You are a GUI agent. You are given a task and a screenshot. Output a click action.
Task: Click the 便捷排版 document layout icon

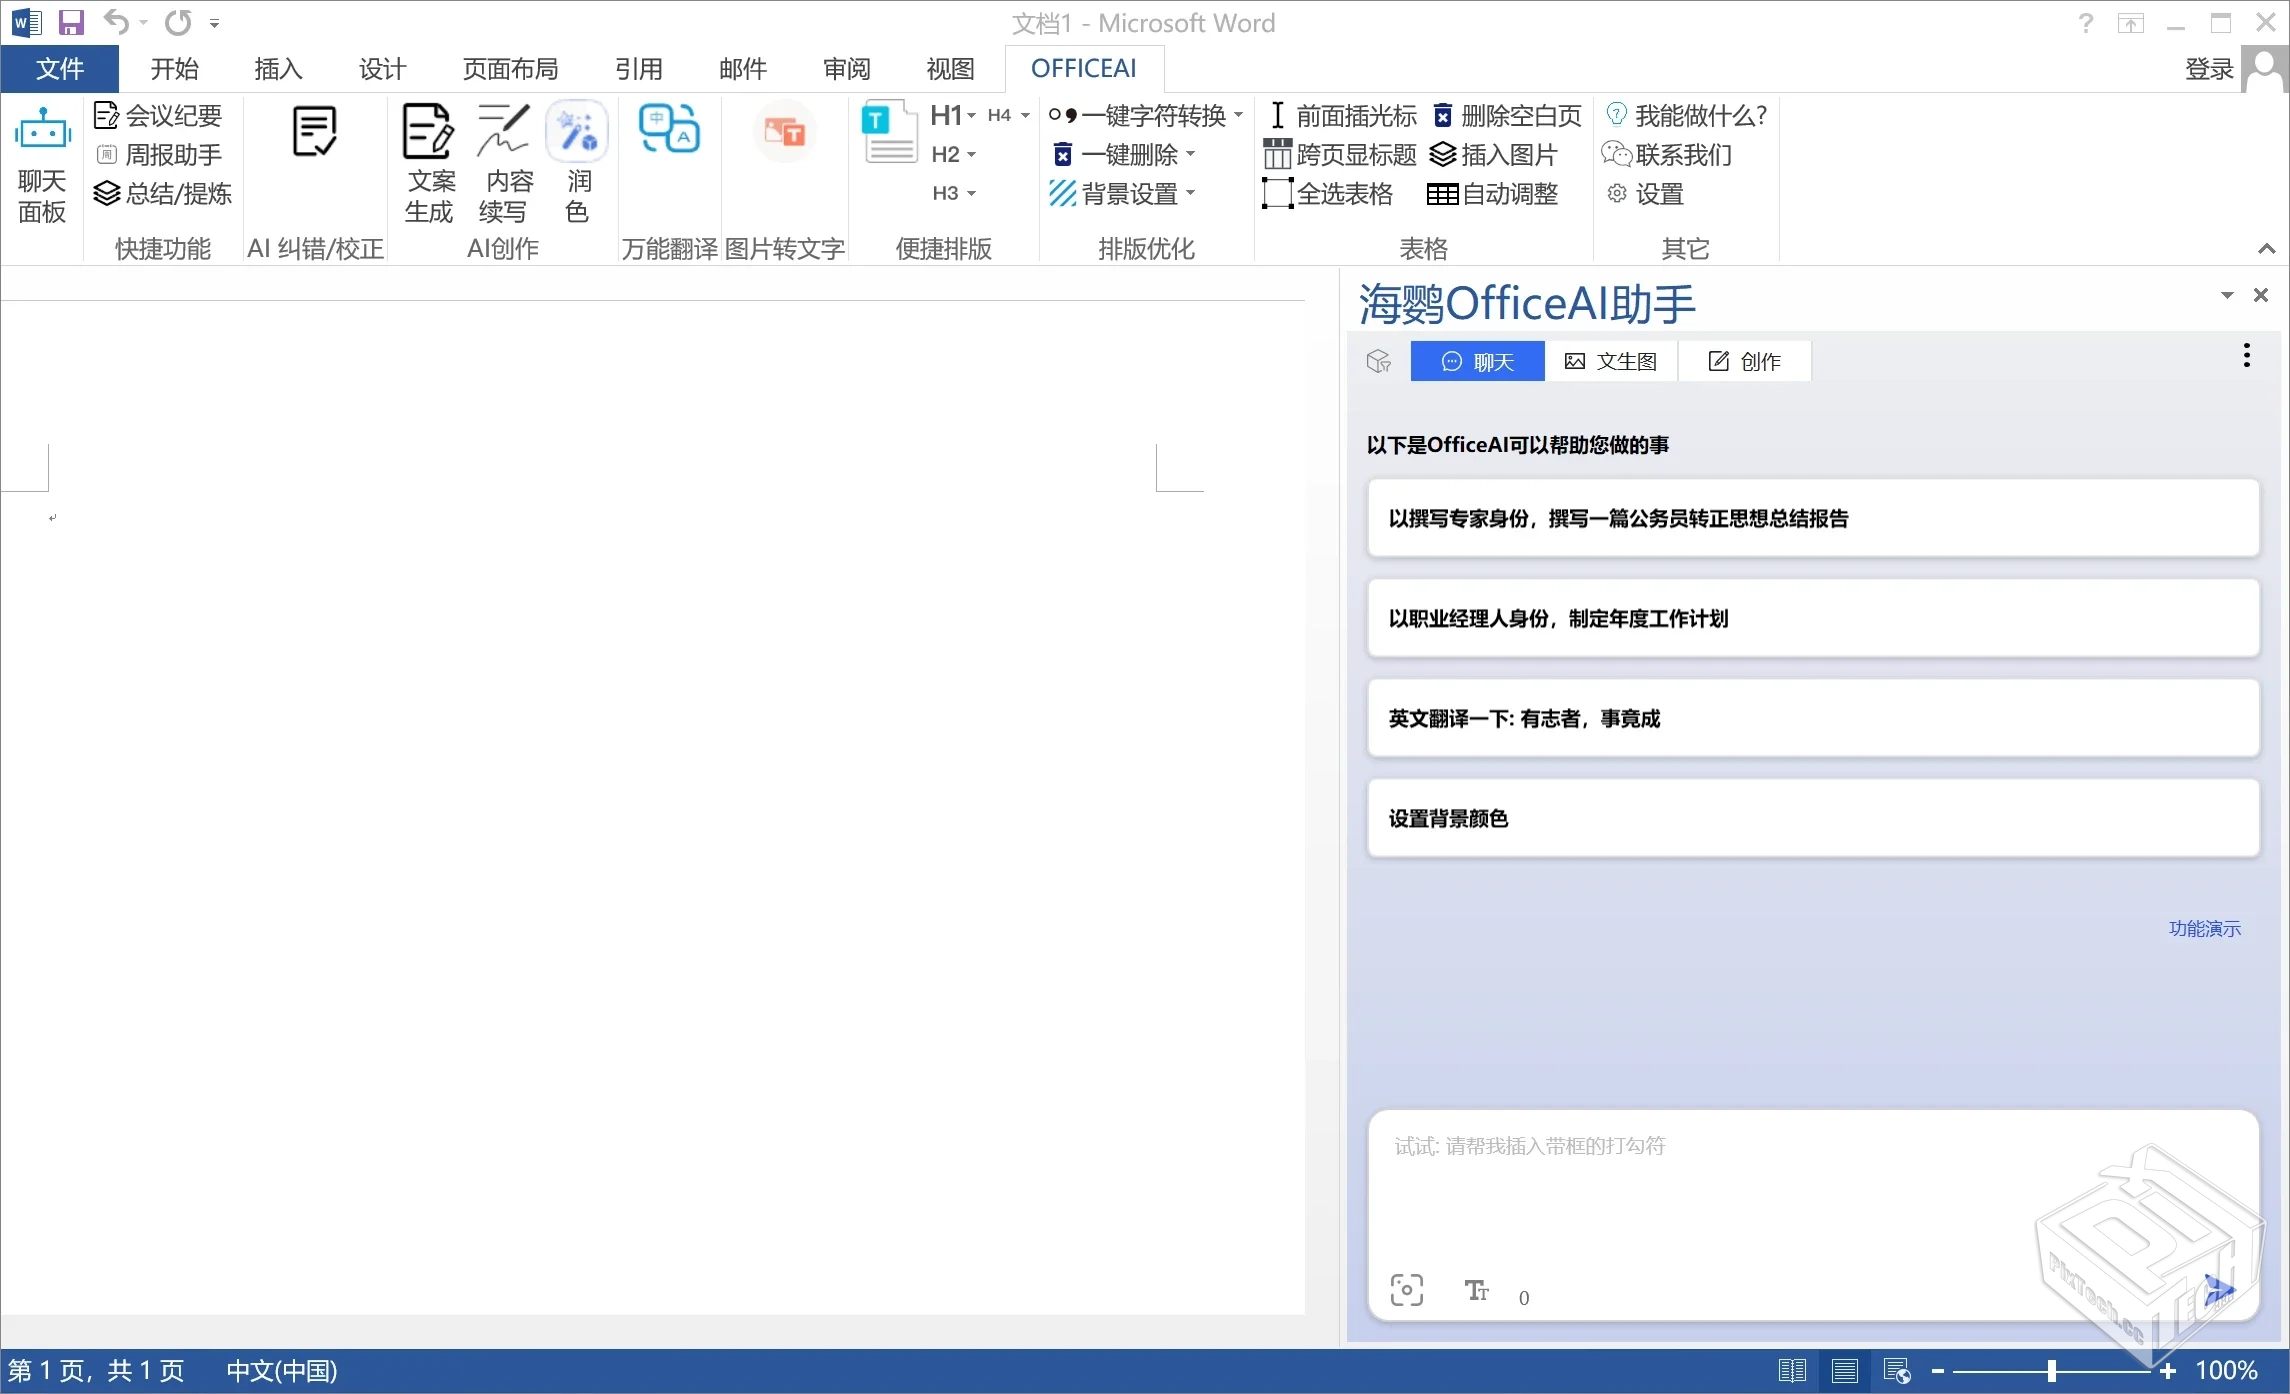888,131
